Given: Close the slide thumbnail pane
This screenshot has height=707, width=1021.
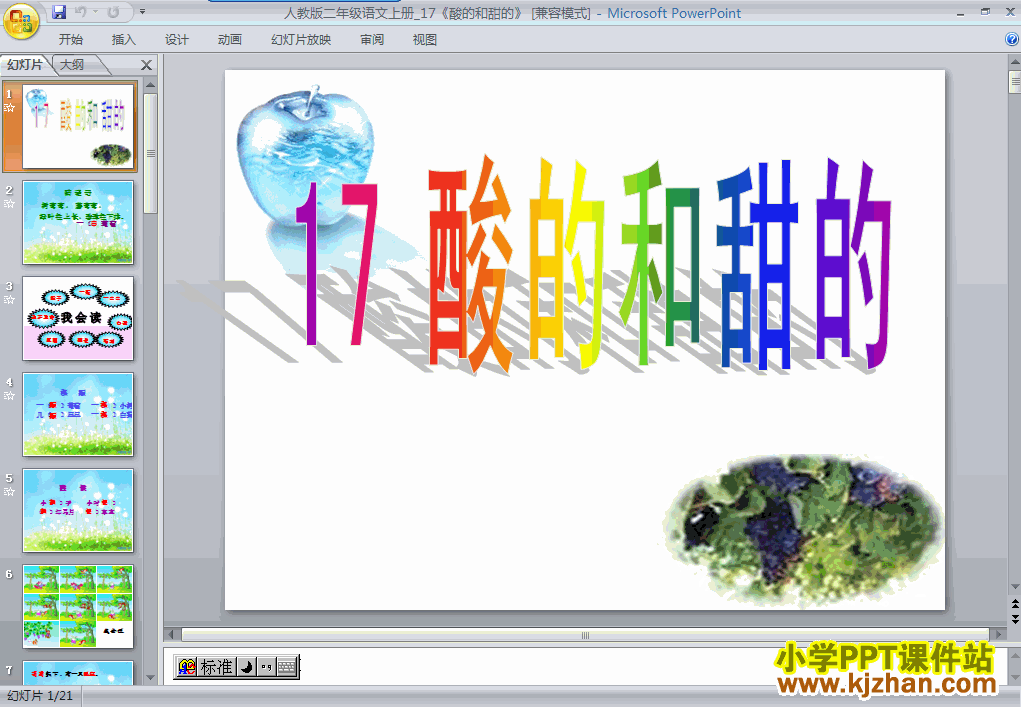Looking at the screenshot, I should [x=147, y=65].
